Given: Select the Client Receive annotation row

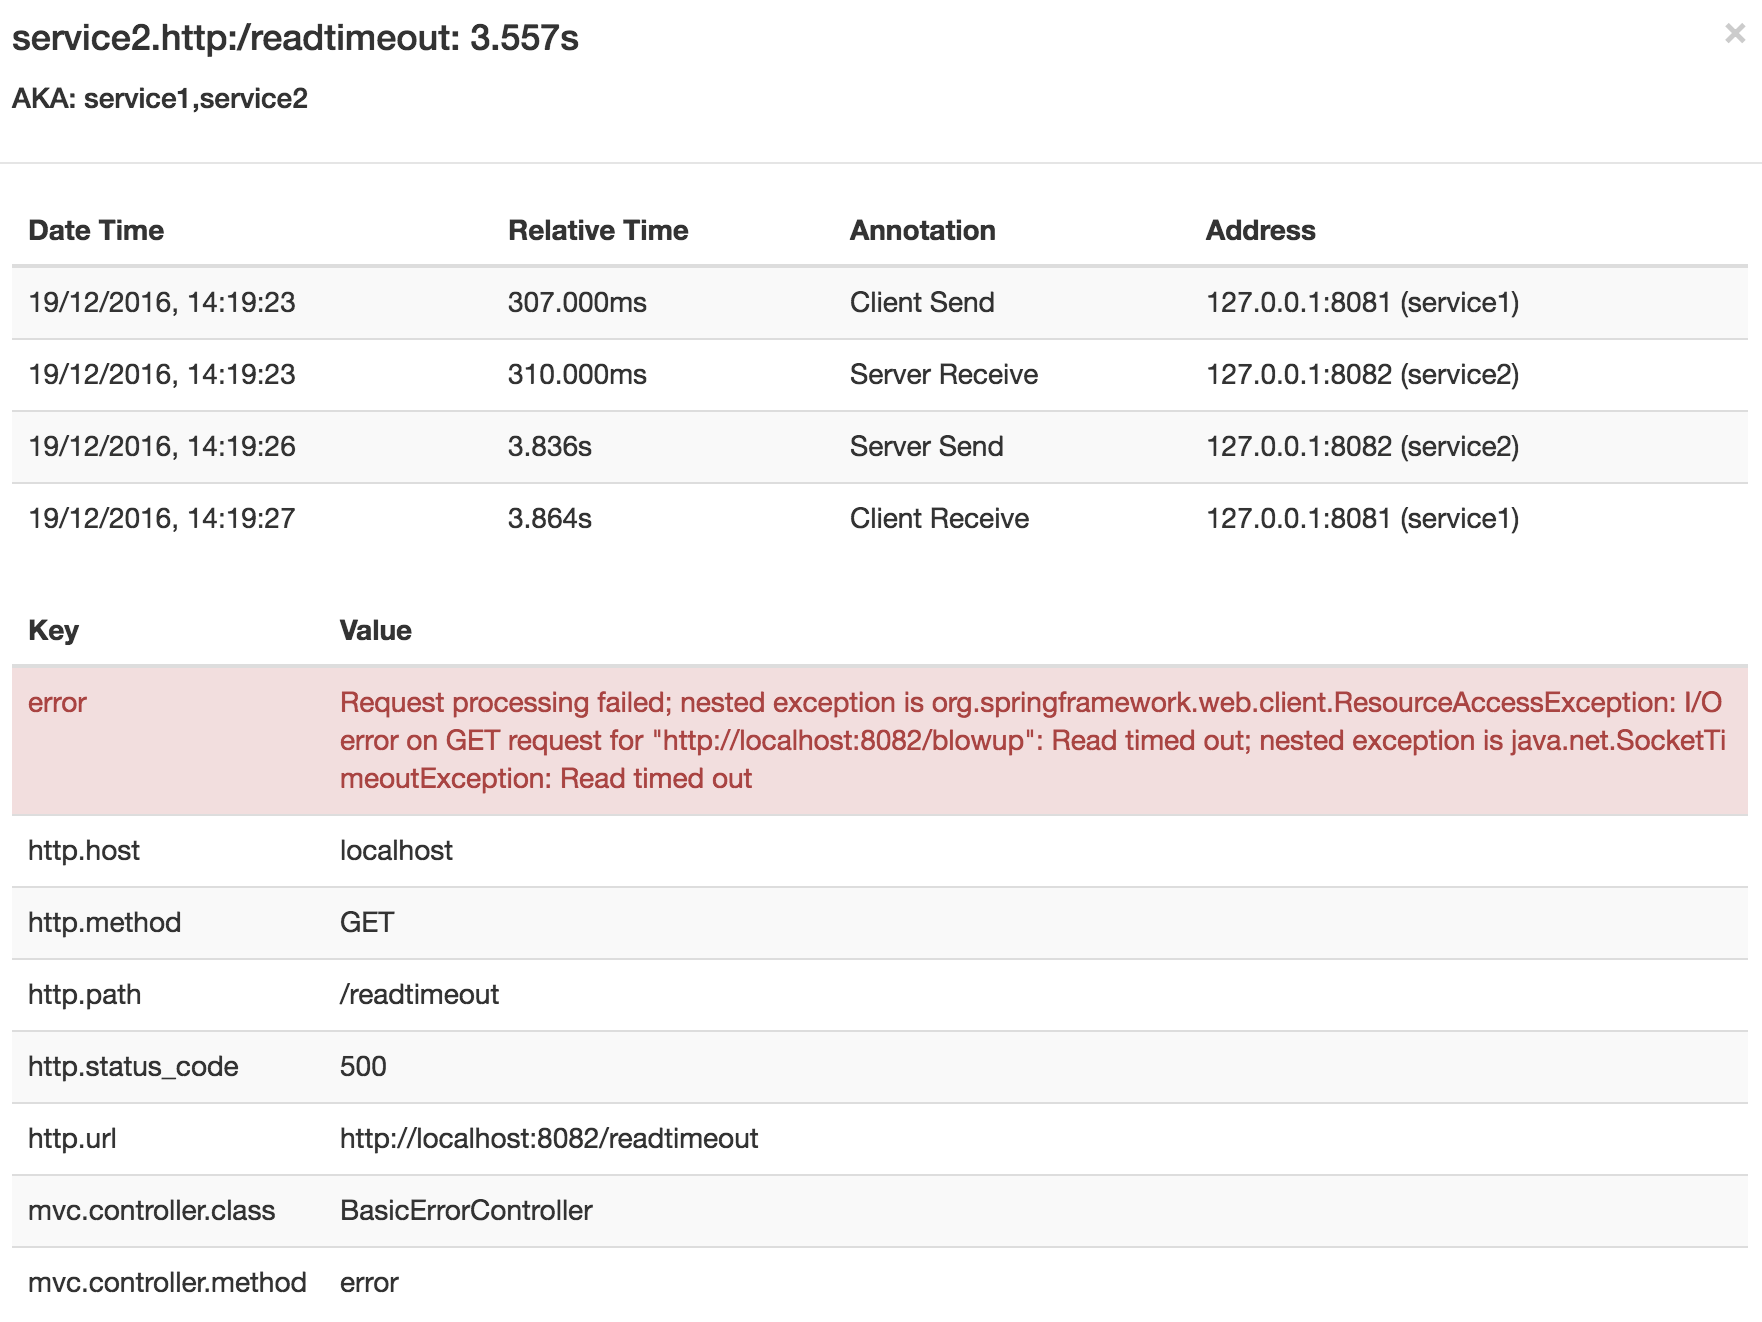Looking at the screenshot, I should [x=939, y=519].
